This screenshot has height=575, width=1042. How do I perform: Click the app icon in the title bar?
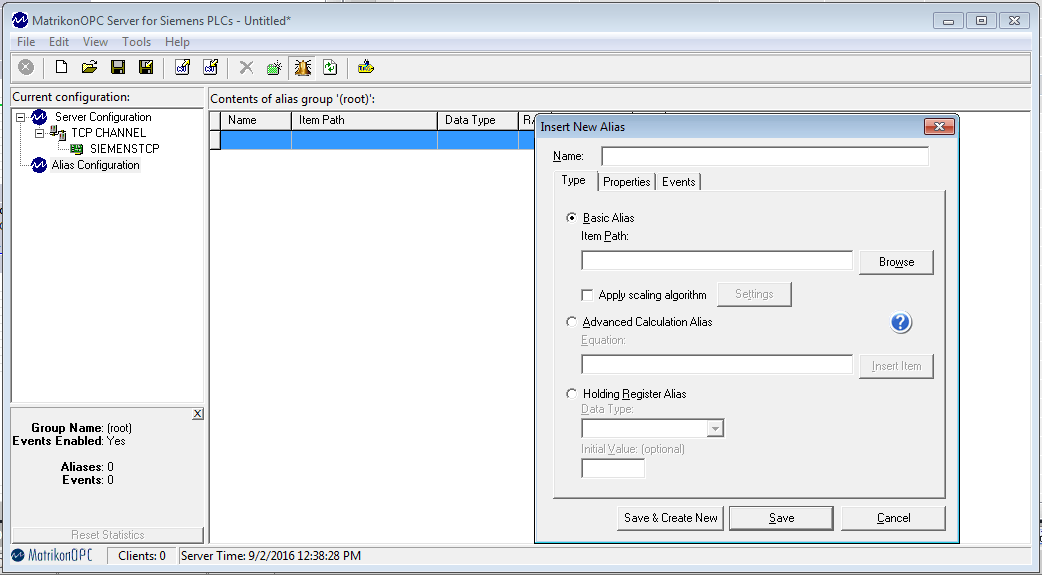pyautogui.click(x=20, y=21)
